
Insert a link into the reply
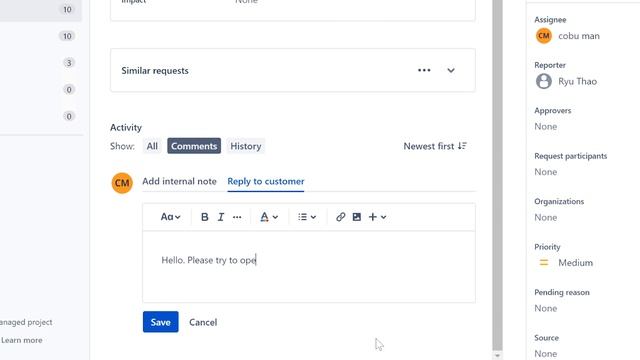340,217
